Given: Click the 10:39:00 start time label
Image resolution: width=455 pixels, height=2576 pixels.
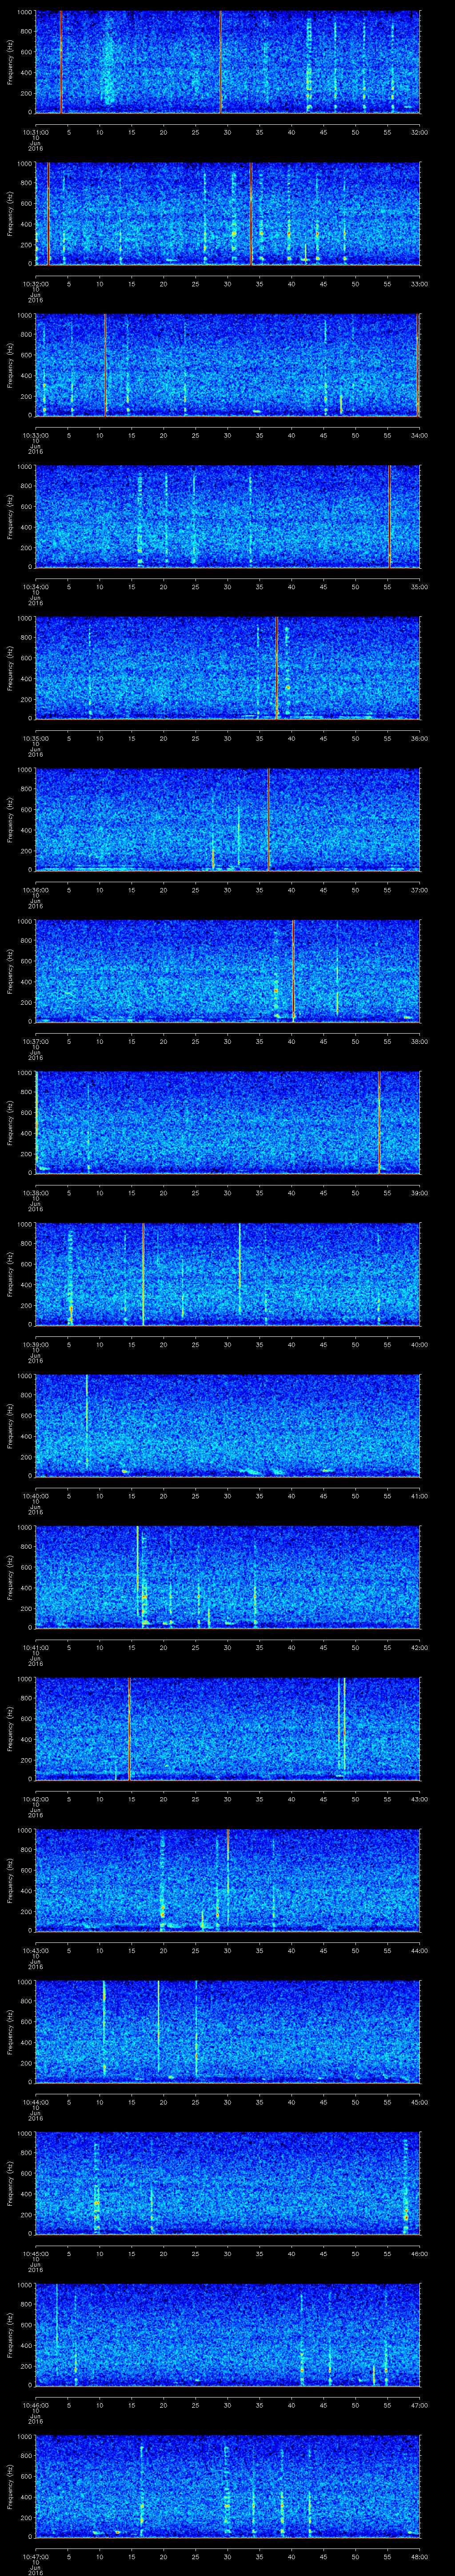Looking at the screenshot, I should tap(35, 1344).
